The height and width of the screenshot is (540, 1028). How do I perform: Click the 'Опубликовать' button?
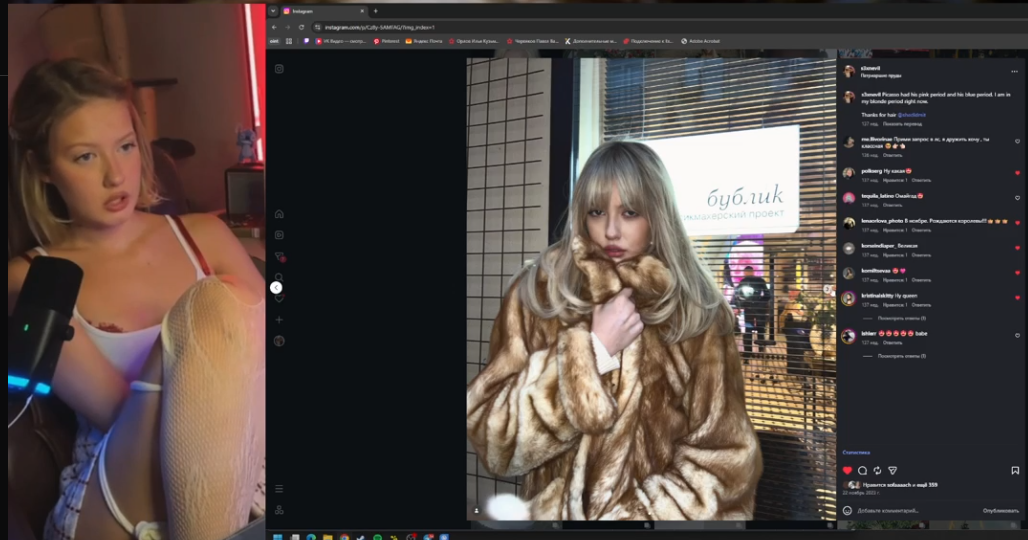[x=1000, y=511]
